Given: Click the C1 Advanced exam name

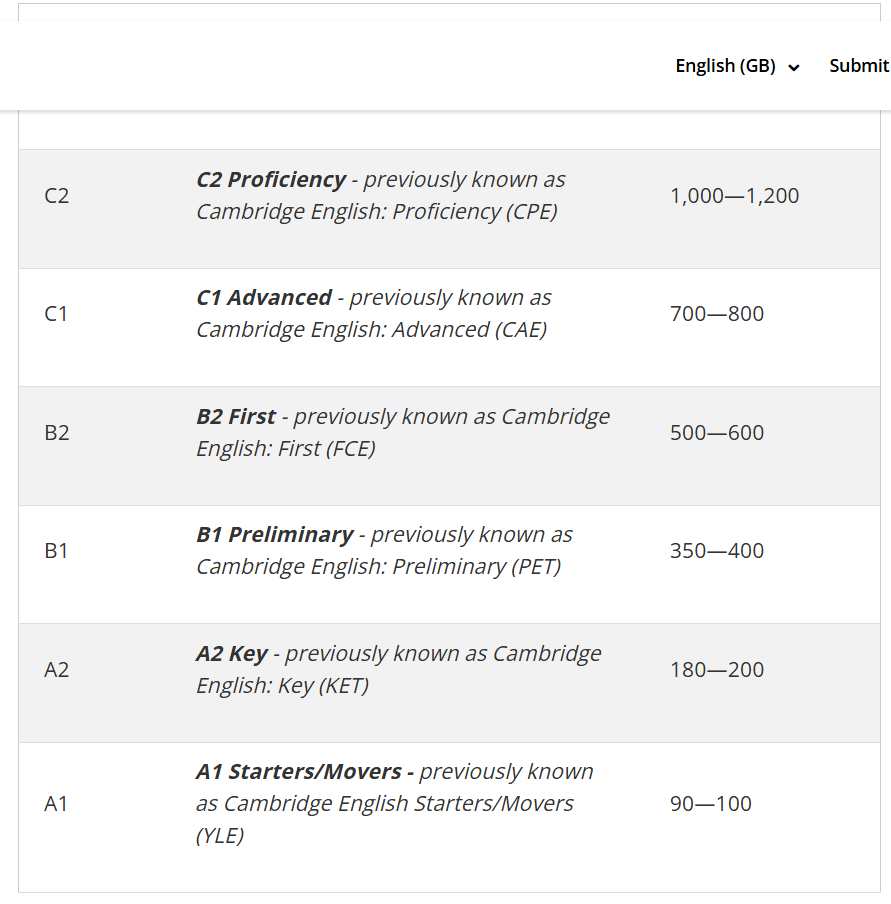Looking at the screenshot, I should point(264,298).
